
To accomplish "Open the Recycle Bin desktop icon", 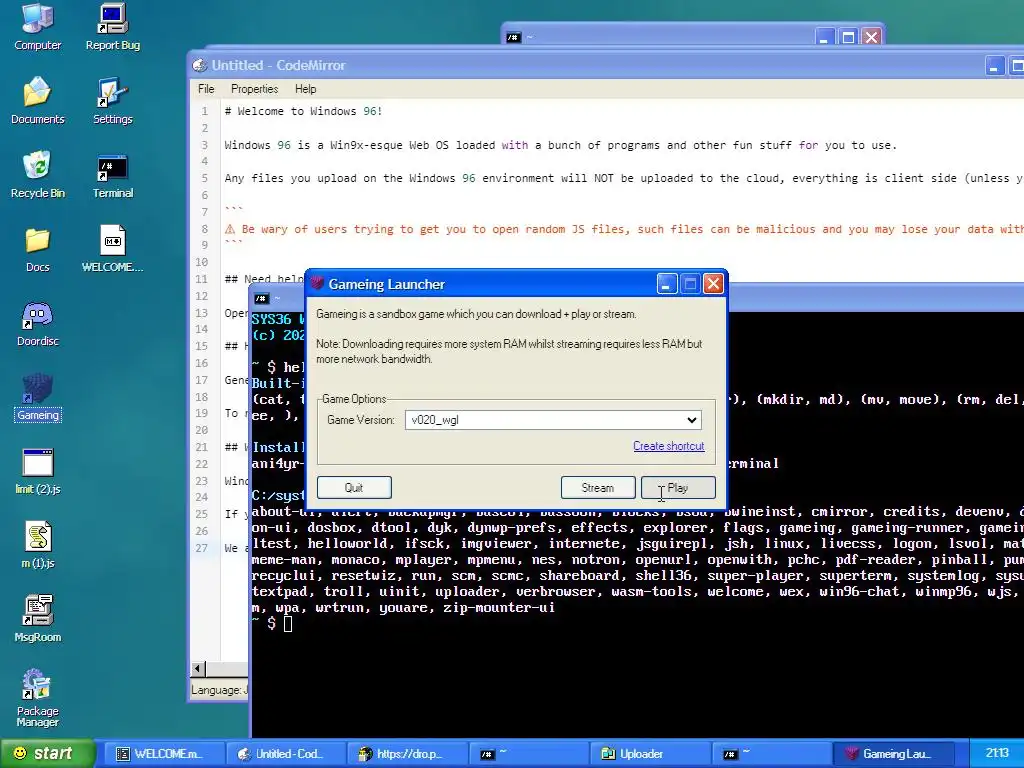I will coord(37,174).
